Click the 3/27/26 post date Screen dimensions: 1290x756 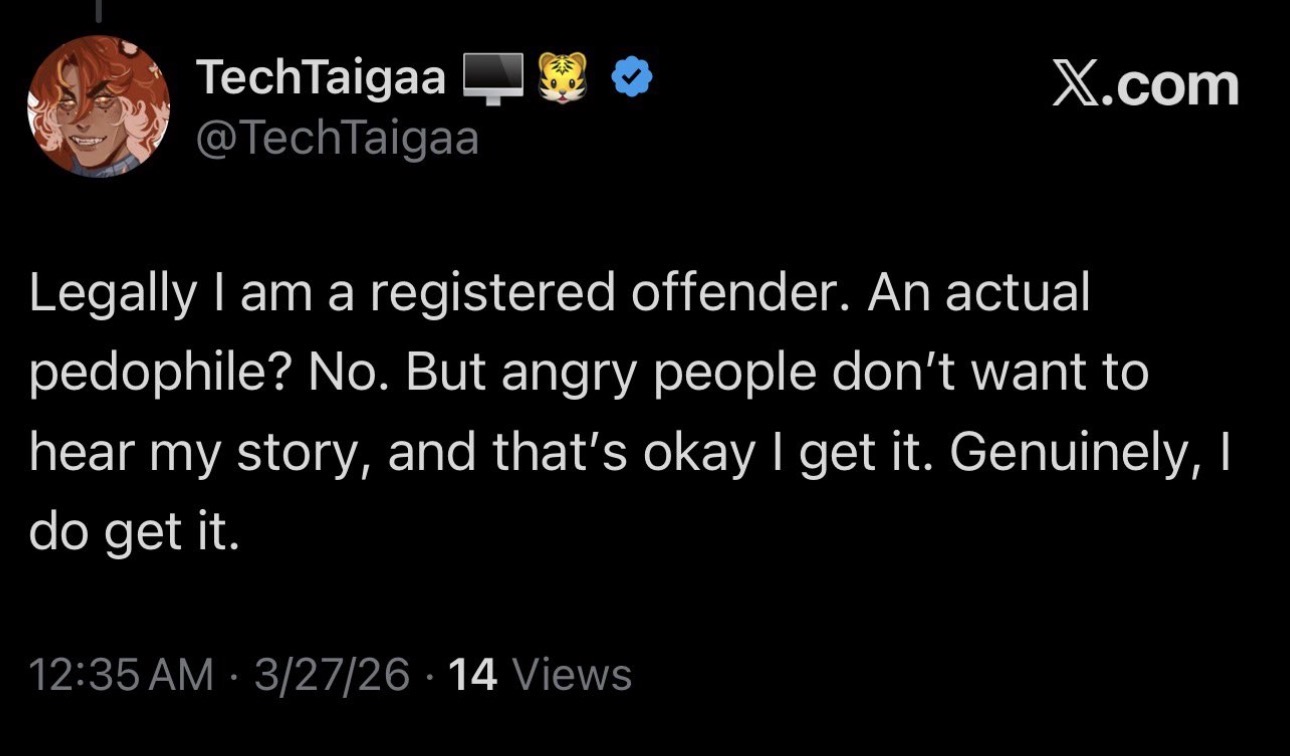point(331,675)
